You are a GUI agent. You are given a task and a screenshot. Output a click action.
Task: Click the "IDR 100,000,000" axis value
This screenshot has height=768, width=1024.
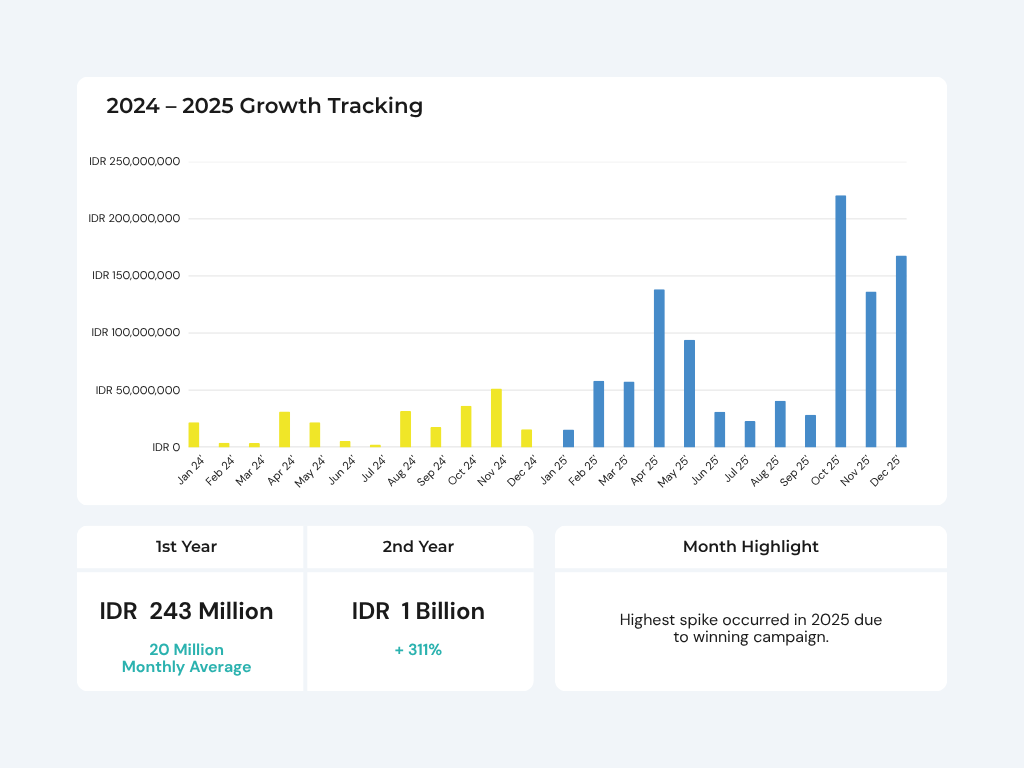[x=136, y=332]
